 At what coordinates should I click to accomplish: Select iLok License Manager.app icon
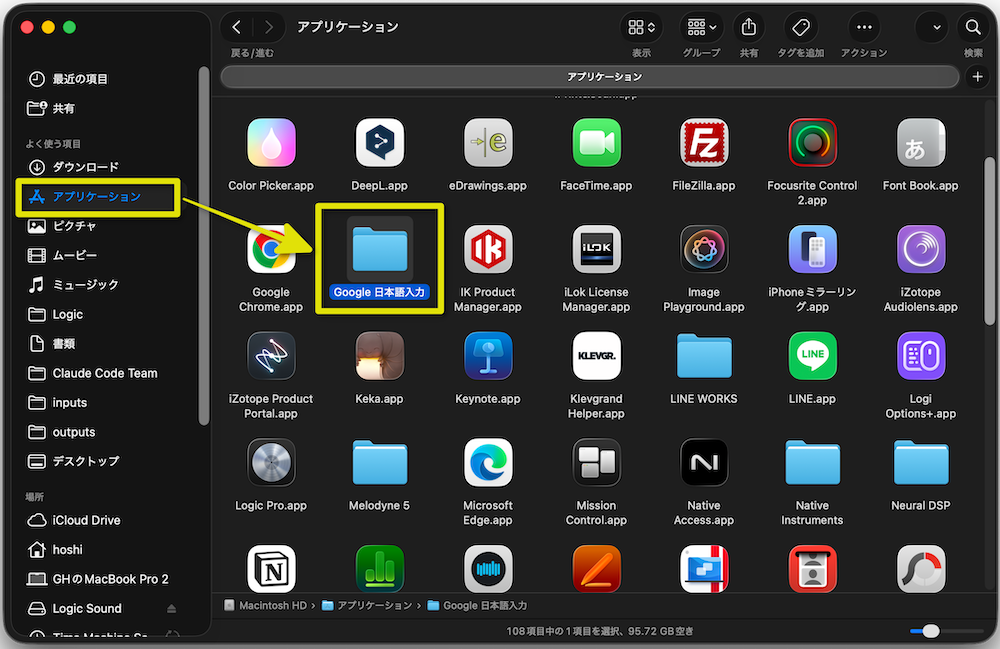tap(596, 249)
